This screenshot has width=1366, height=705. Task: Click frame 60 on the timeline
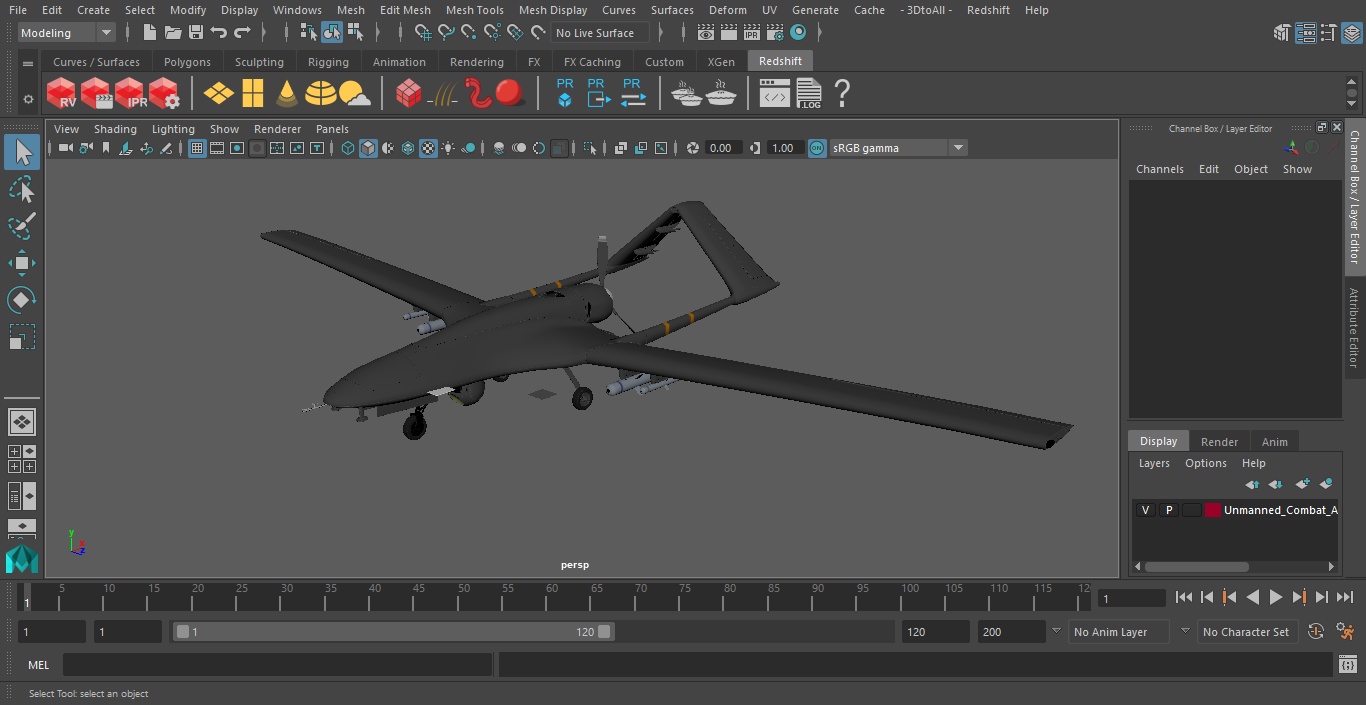[x=551, y=598]
